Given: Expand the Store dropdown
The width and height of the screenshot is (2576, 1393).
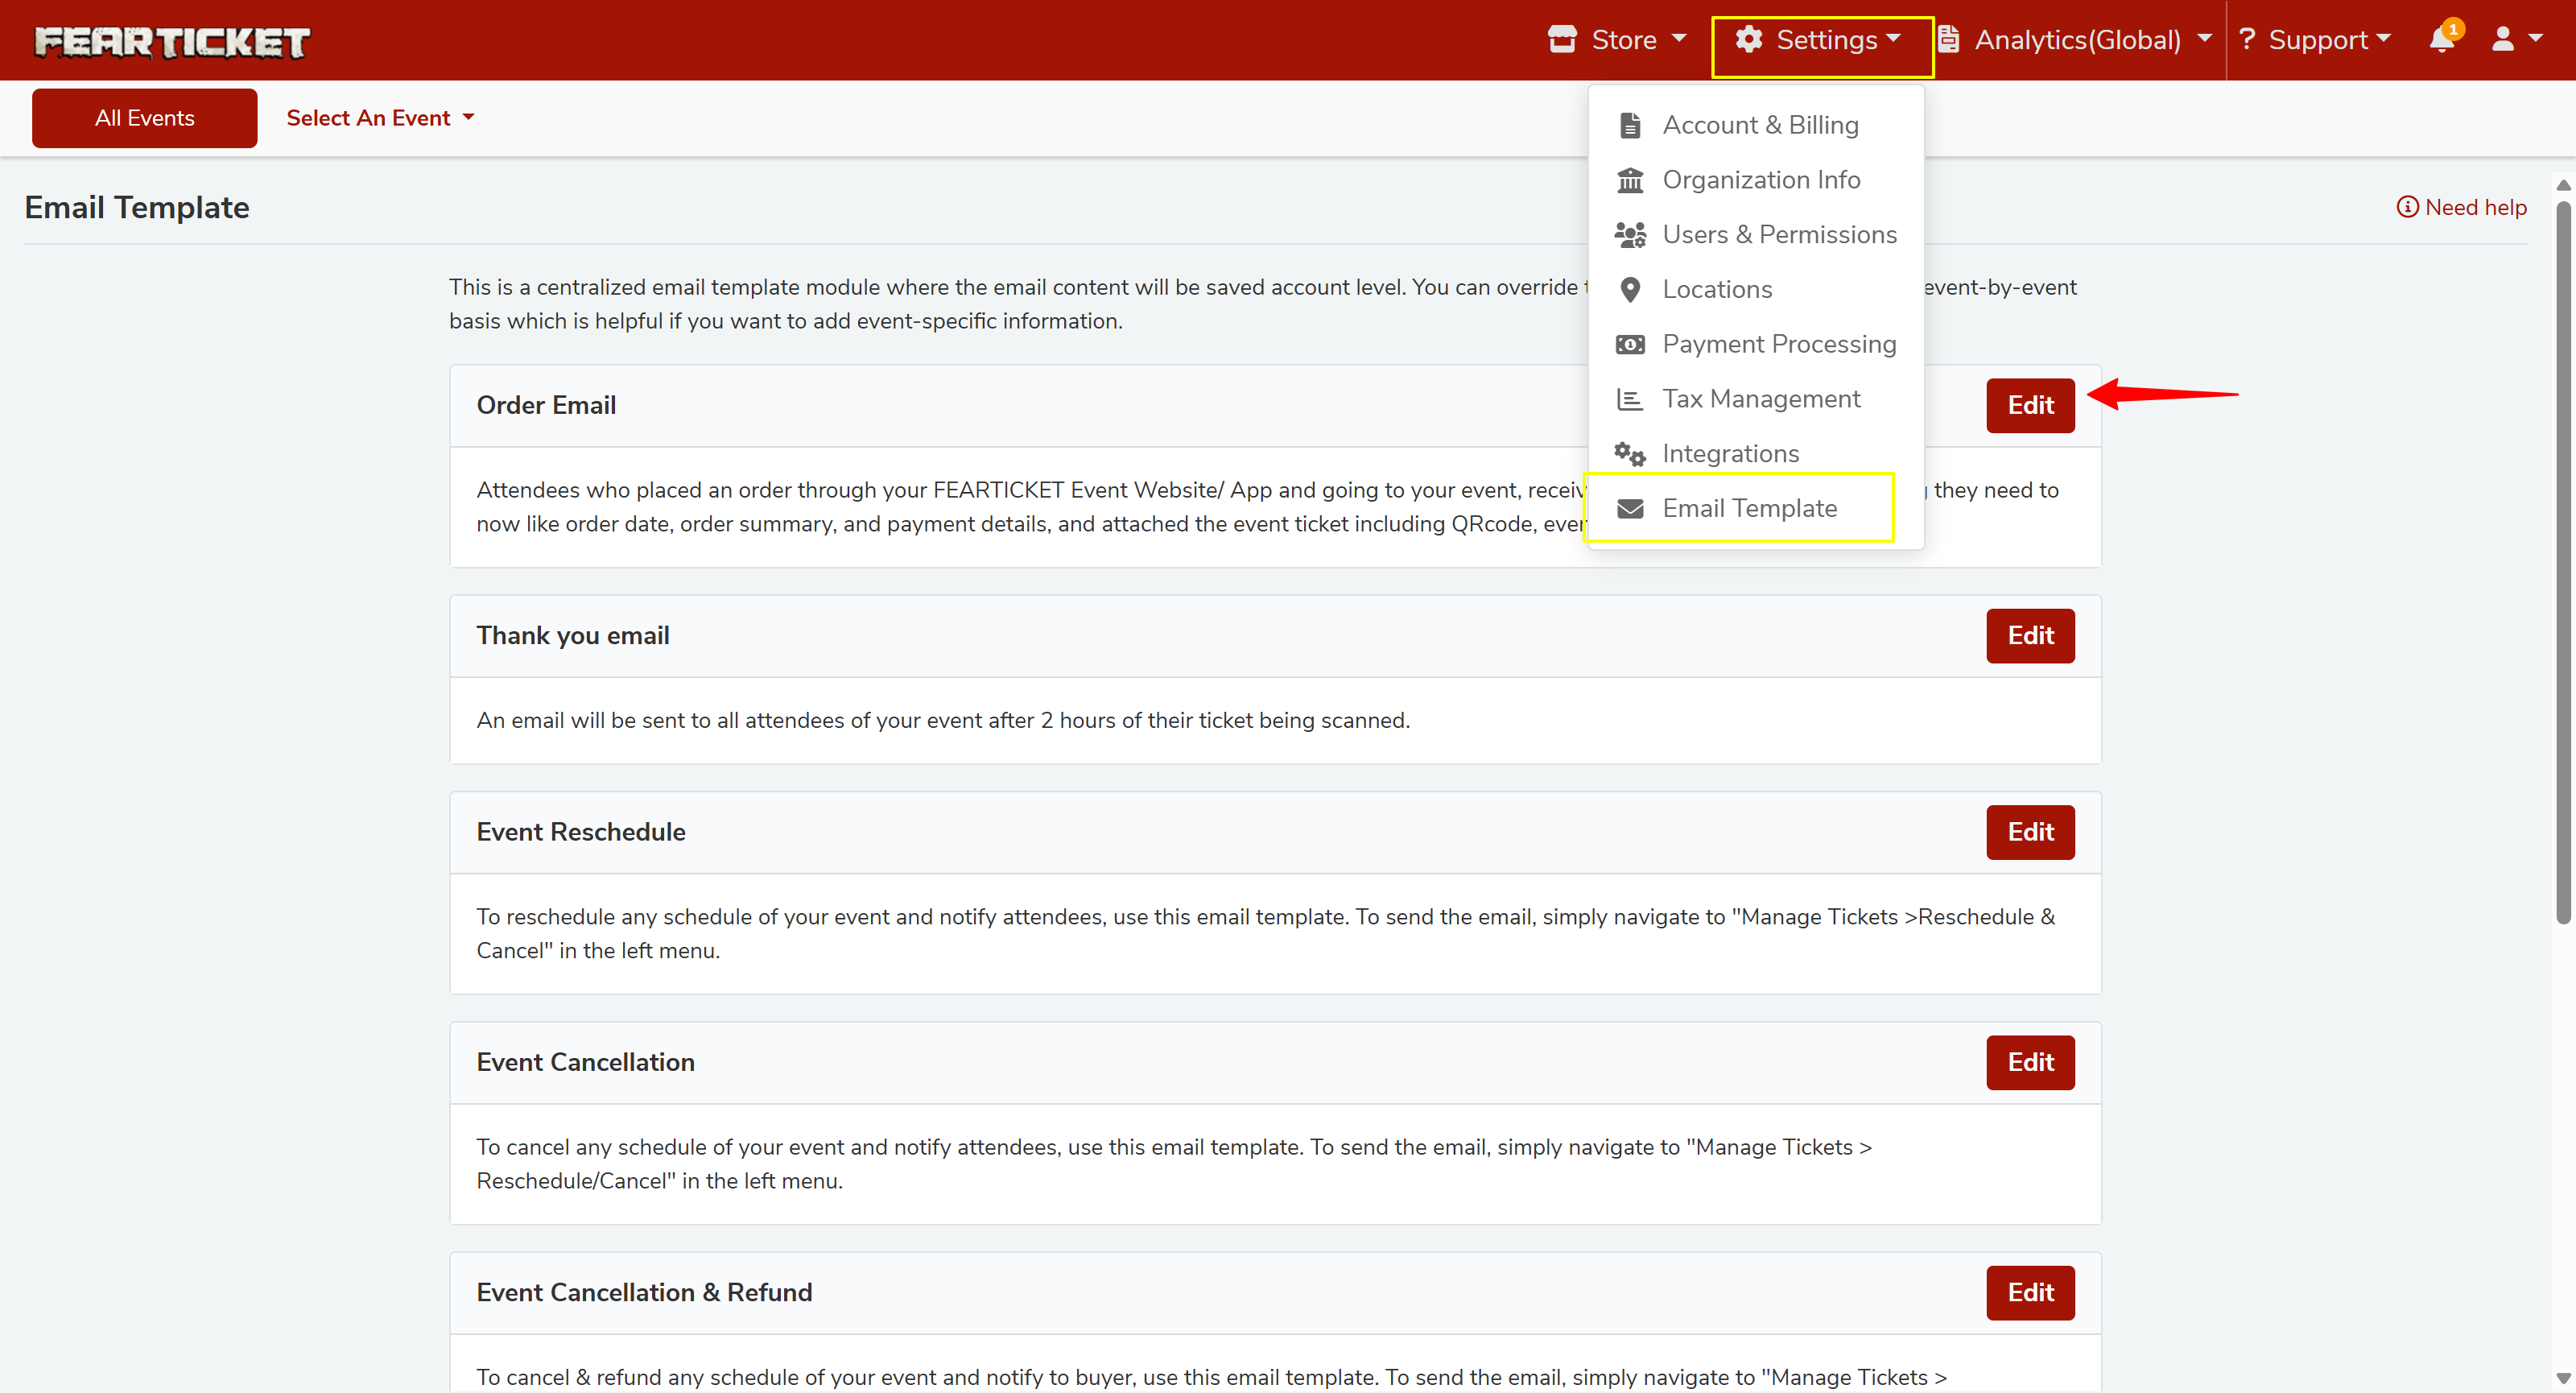Looking at the screenshot, I should click(1617, 40).
